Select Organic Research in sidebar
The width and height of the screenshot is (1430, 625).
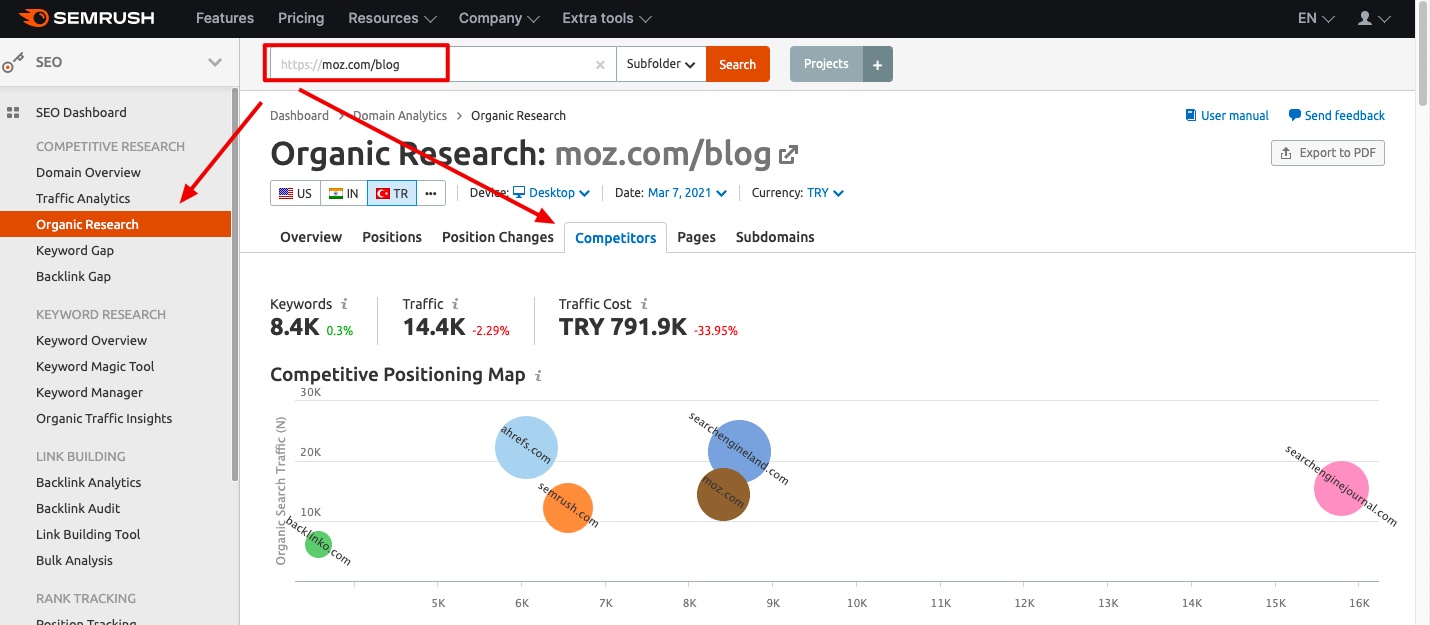click(116, 224)
